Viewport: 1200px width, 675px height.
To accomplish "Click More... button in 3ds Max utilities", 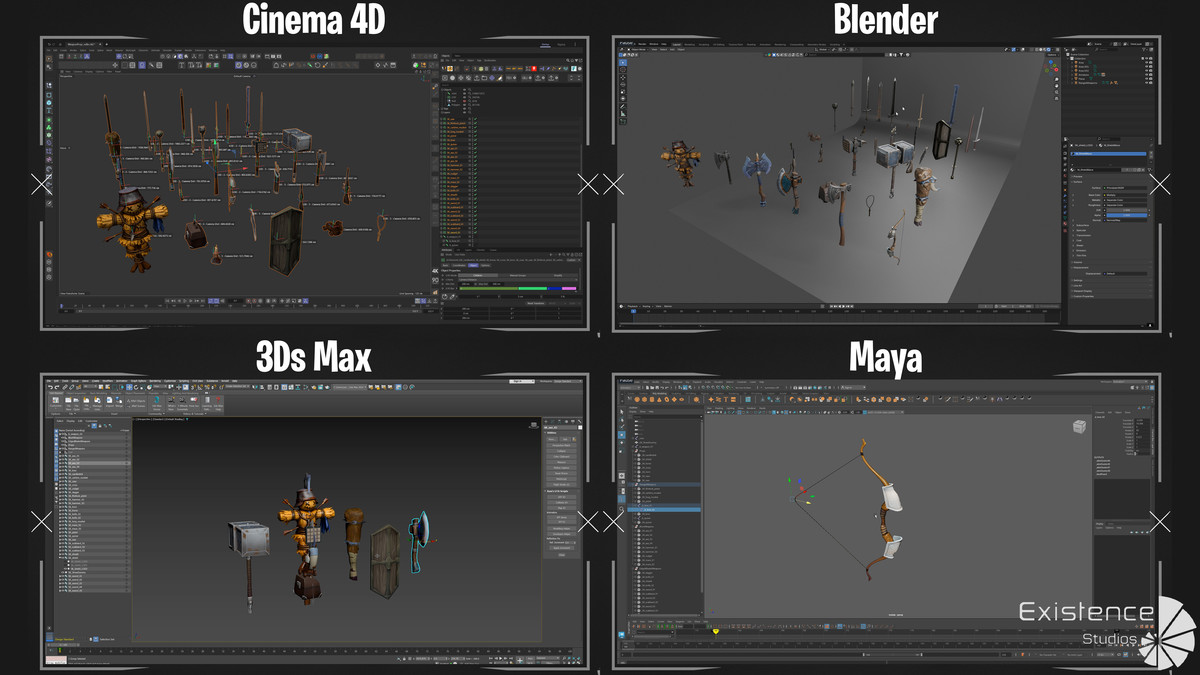I will pyautogui.click(x=552, y=439).
